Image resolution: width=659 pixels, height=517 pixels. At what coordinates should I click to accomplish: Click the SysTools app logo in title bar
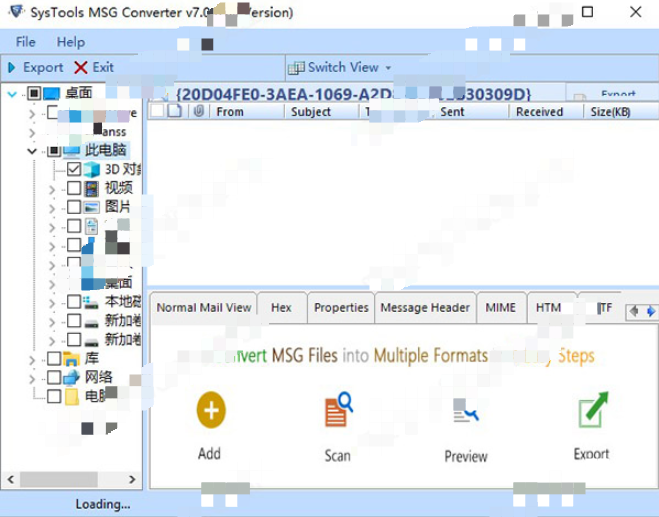[x=16, y=11]
